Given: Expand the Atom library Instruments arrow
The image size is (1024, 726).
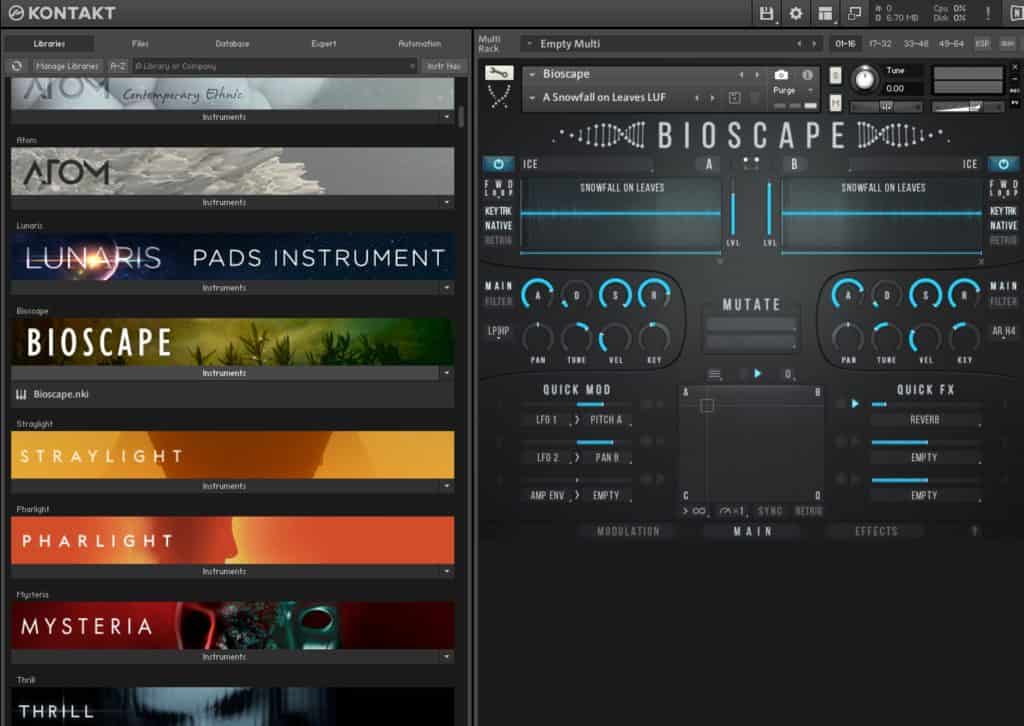Looking at the screenshot, I should point(447,202).
